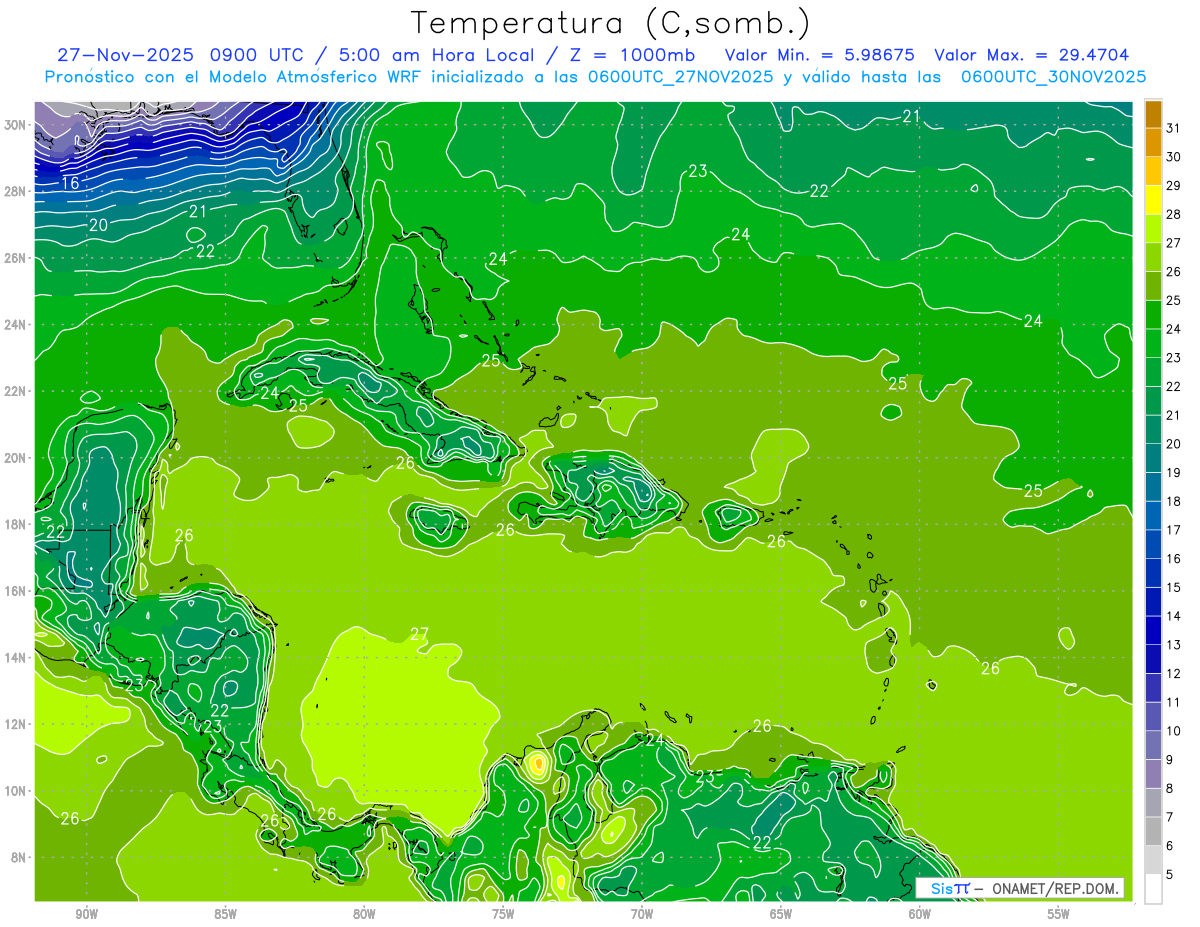Click the '0600UTC_30NOV2025' valid-until text
1200x927 pixels.
click(x=1053, y=77)
